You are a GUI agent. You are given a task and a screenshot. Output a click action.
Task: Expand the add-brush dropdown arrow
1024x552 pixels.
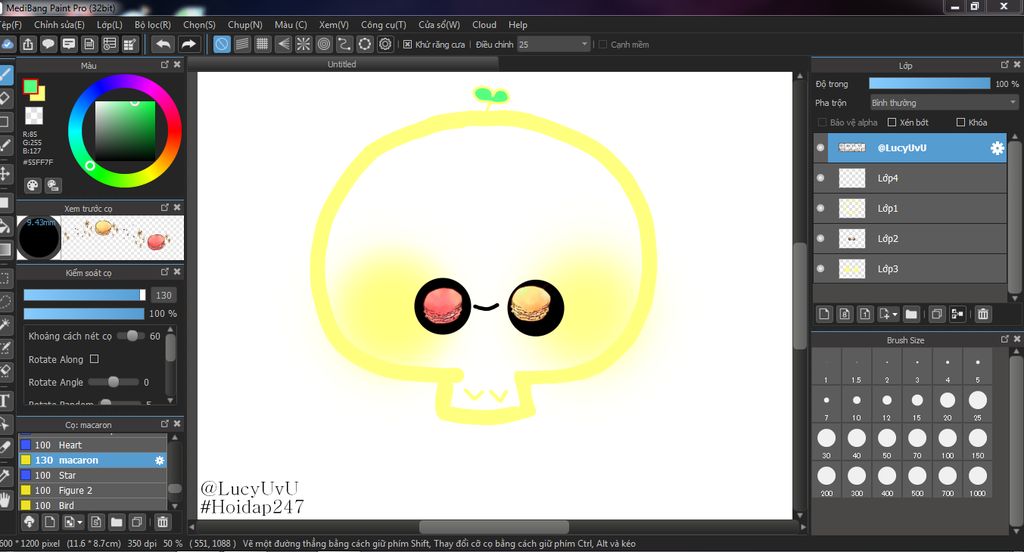coord(80,522)
